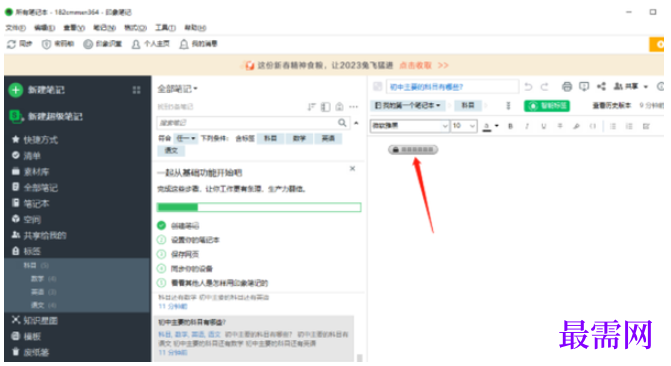Viewport: 671px width, 366px height.
Task: Open the 共享 share dropdown
Action: coord(631,86)
